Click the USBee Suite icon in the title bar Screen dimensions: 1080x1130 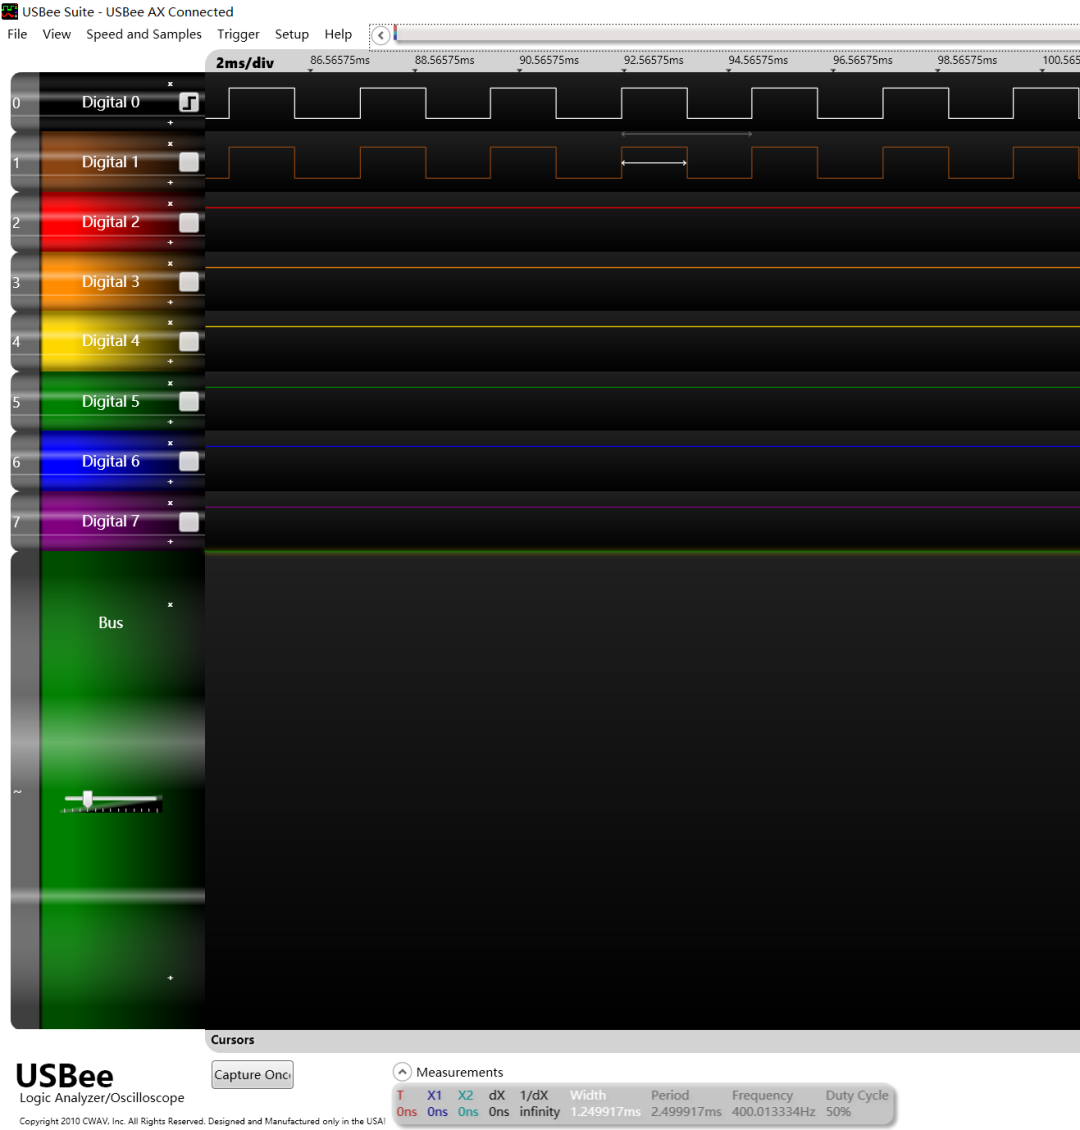pyautogui.click(x=9, y=11)
